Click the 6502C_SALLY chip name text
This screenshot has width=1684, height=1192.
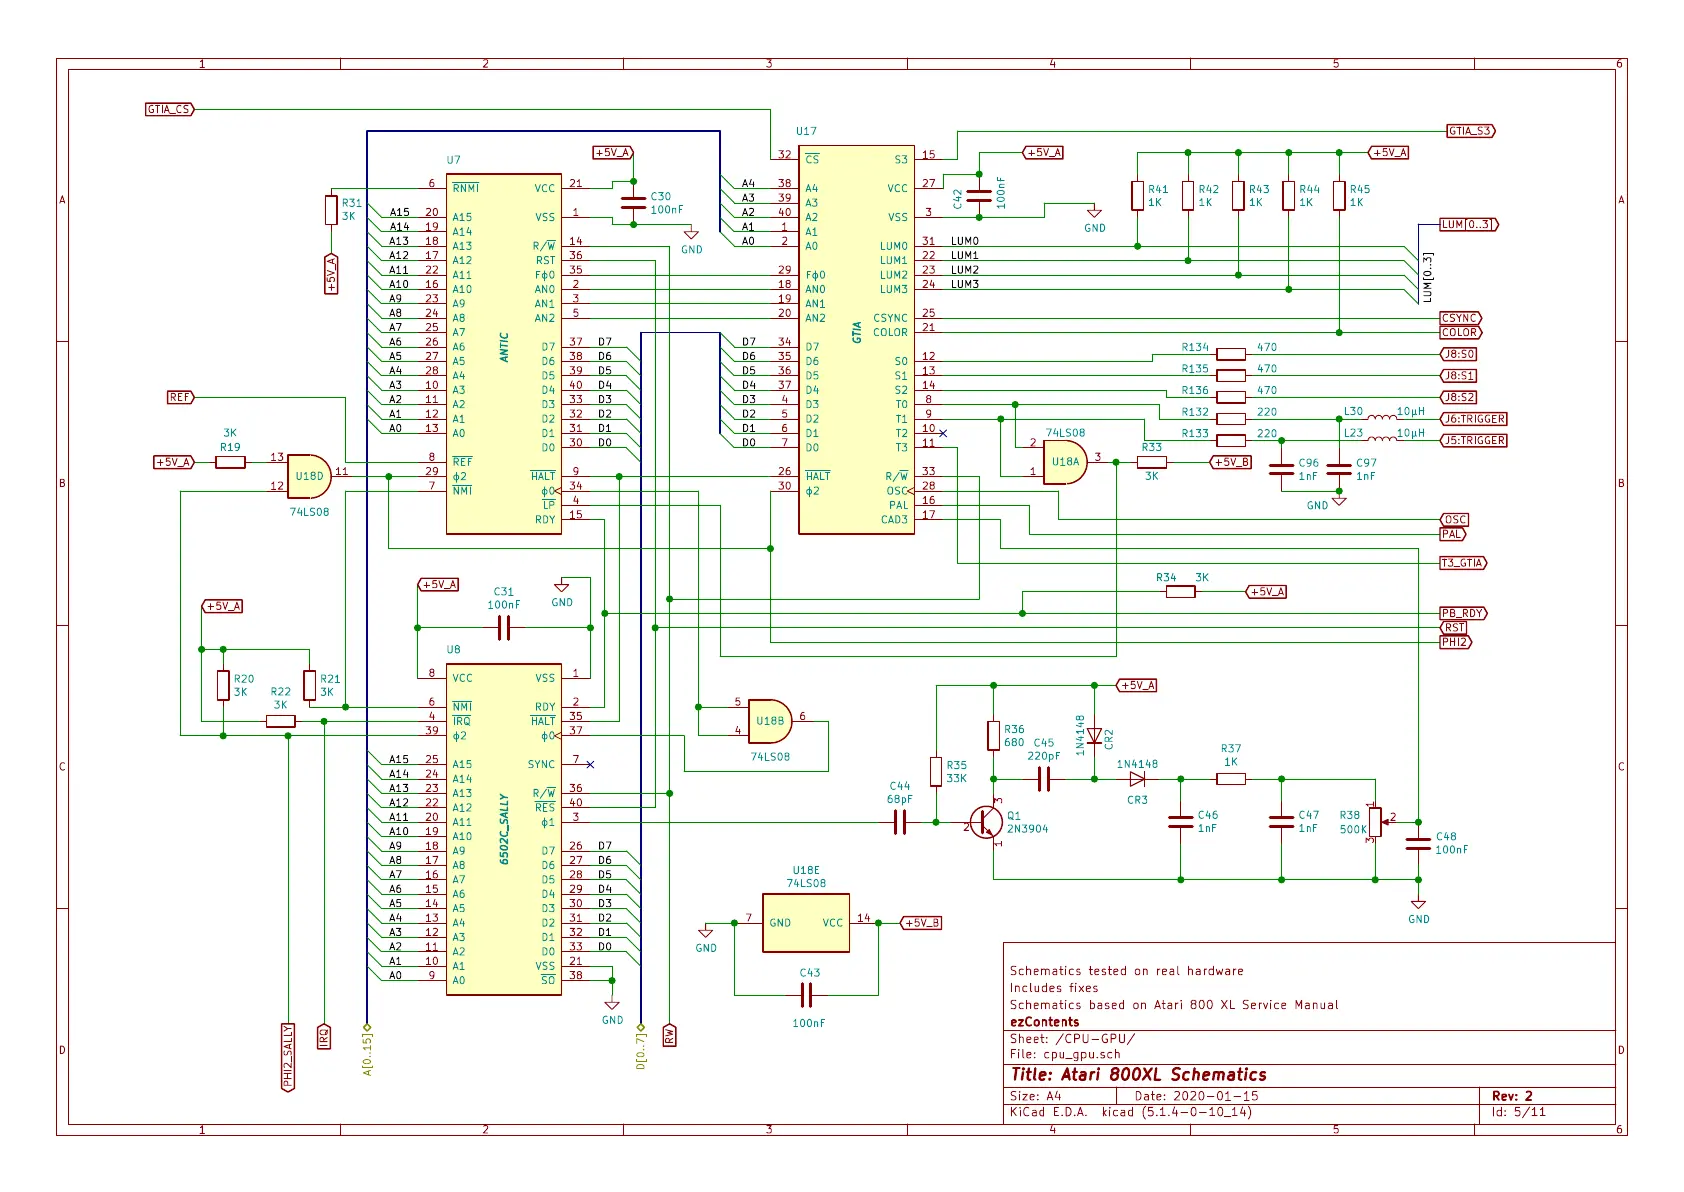[504, 830]
